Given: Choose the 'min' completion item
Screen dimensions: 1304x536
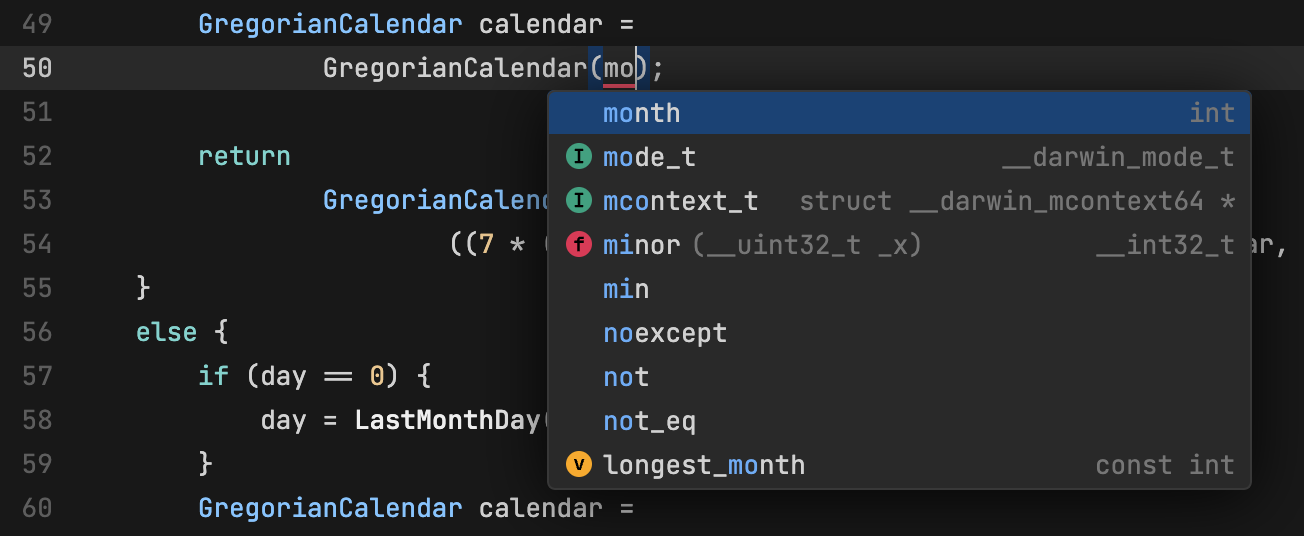Looking at the screenshot, I should coord(626,289).
